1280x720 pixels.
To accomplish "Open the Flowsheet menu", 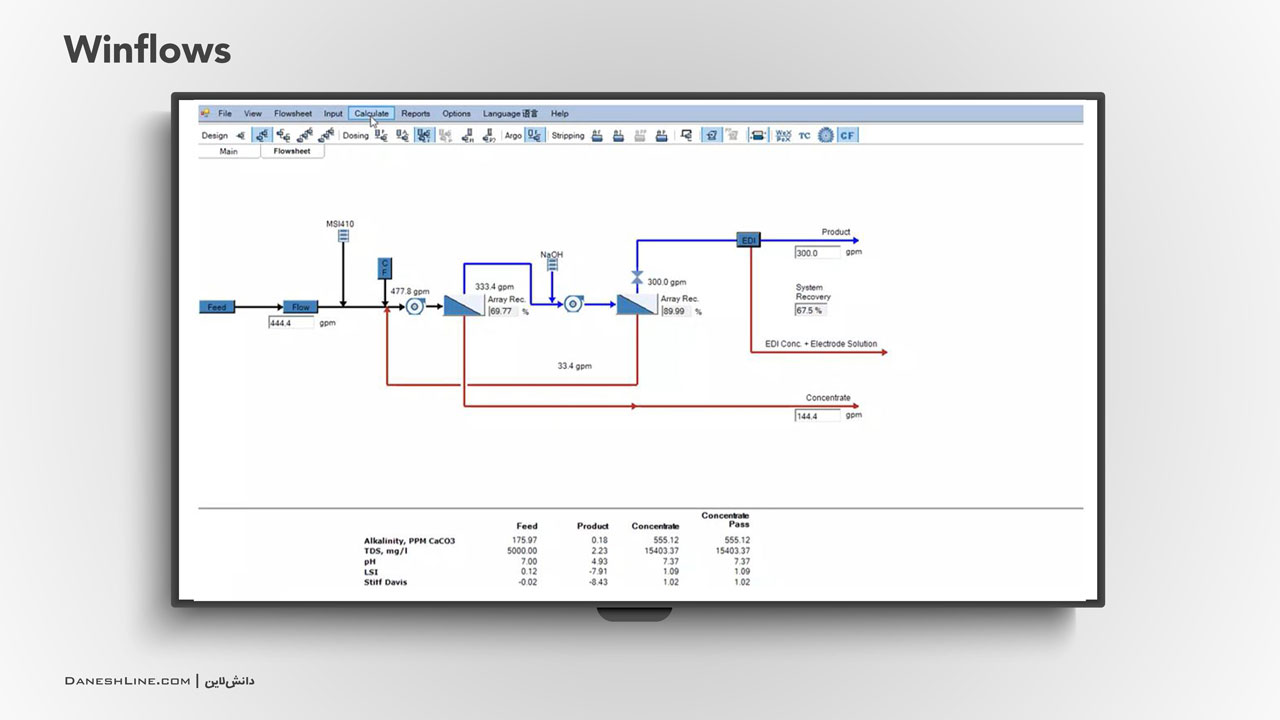I will point(293,114).
